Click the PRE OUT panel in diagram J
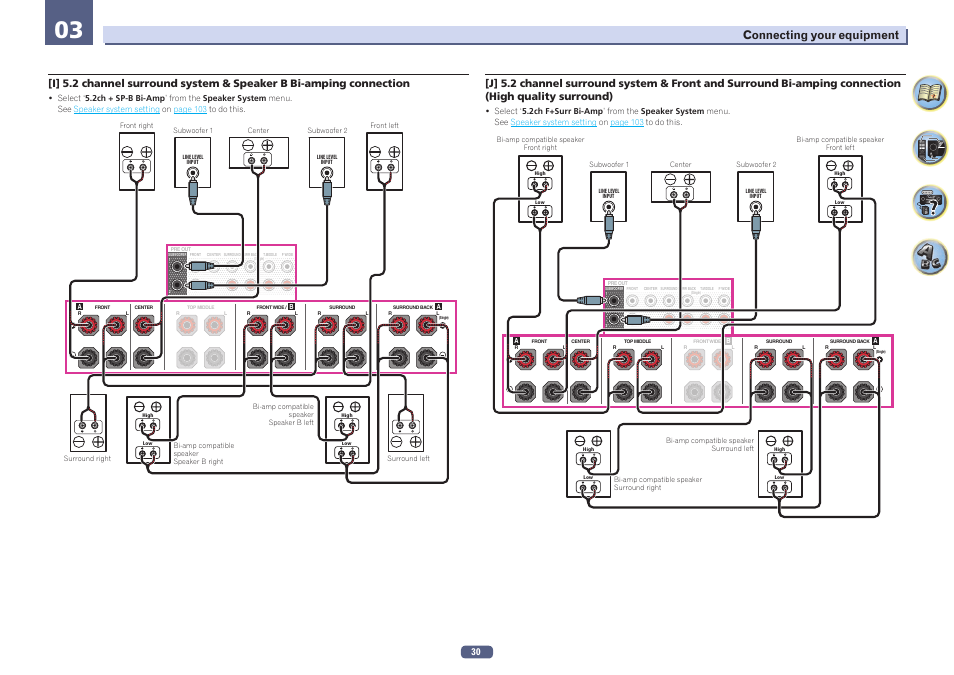This screenshot has height=675, width=954. tap(668, 305)
